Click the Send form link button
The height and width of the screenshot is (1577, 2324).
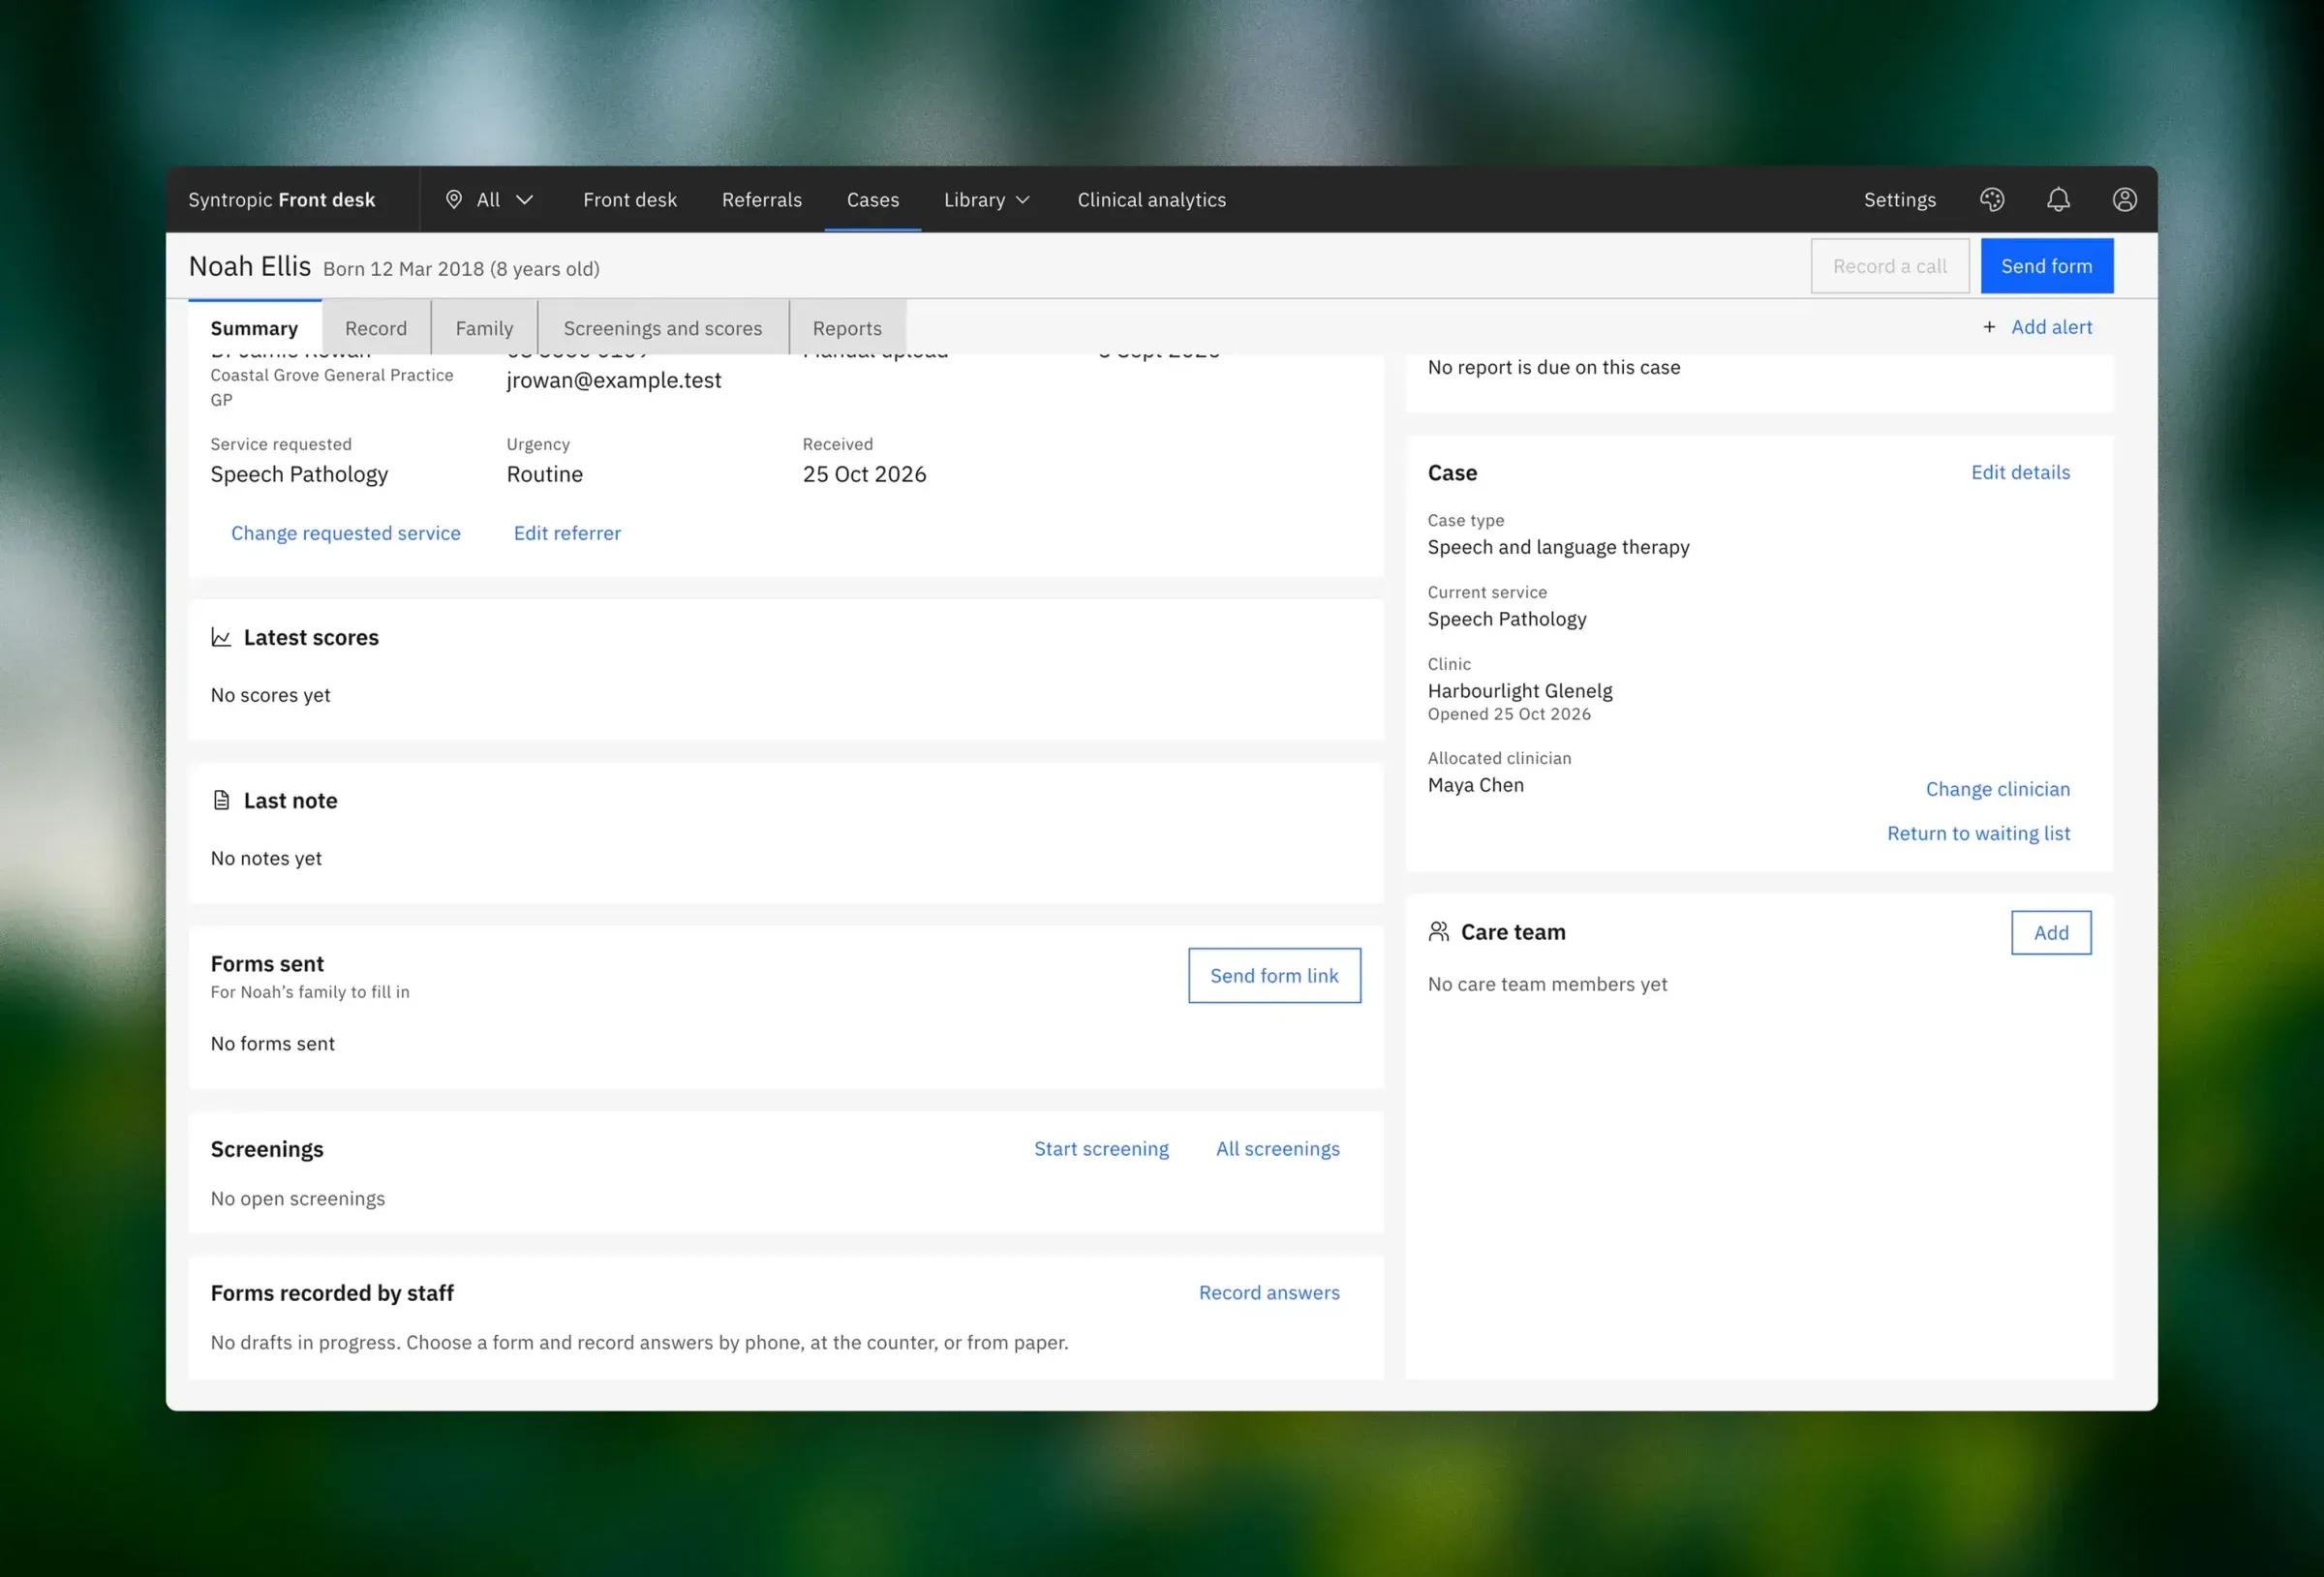pos(1274,976)
